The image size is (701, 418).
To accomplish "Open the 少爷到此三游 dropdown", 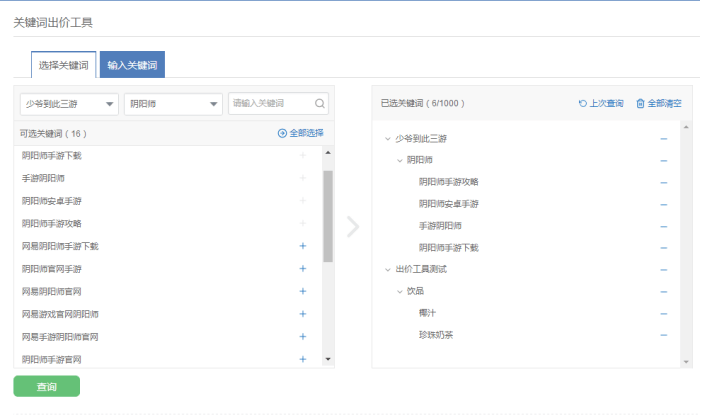I will [68, 103].
